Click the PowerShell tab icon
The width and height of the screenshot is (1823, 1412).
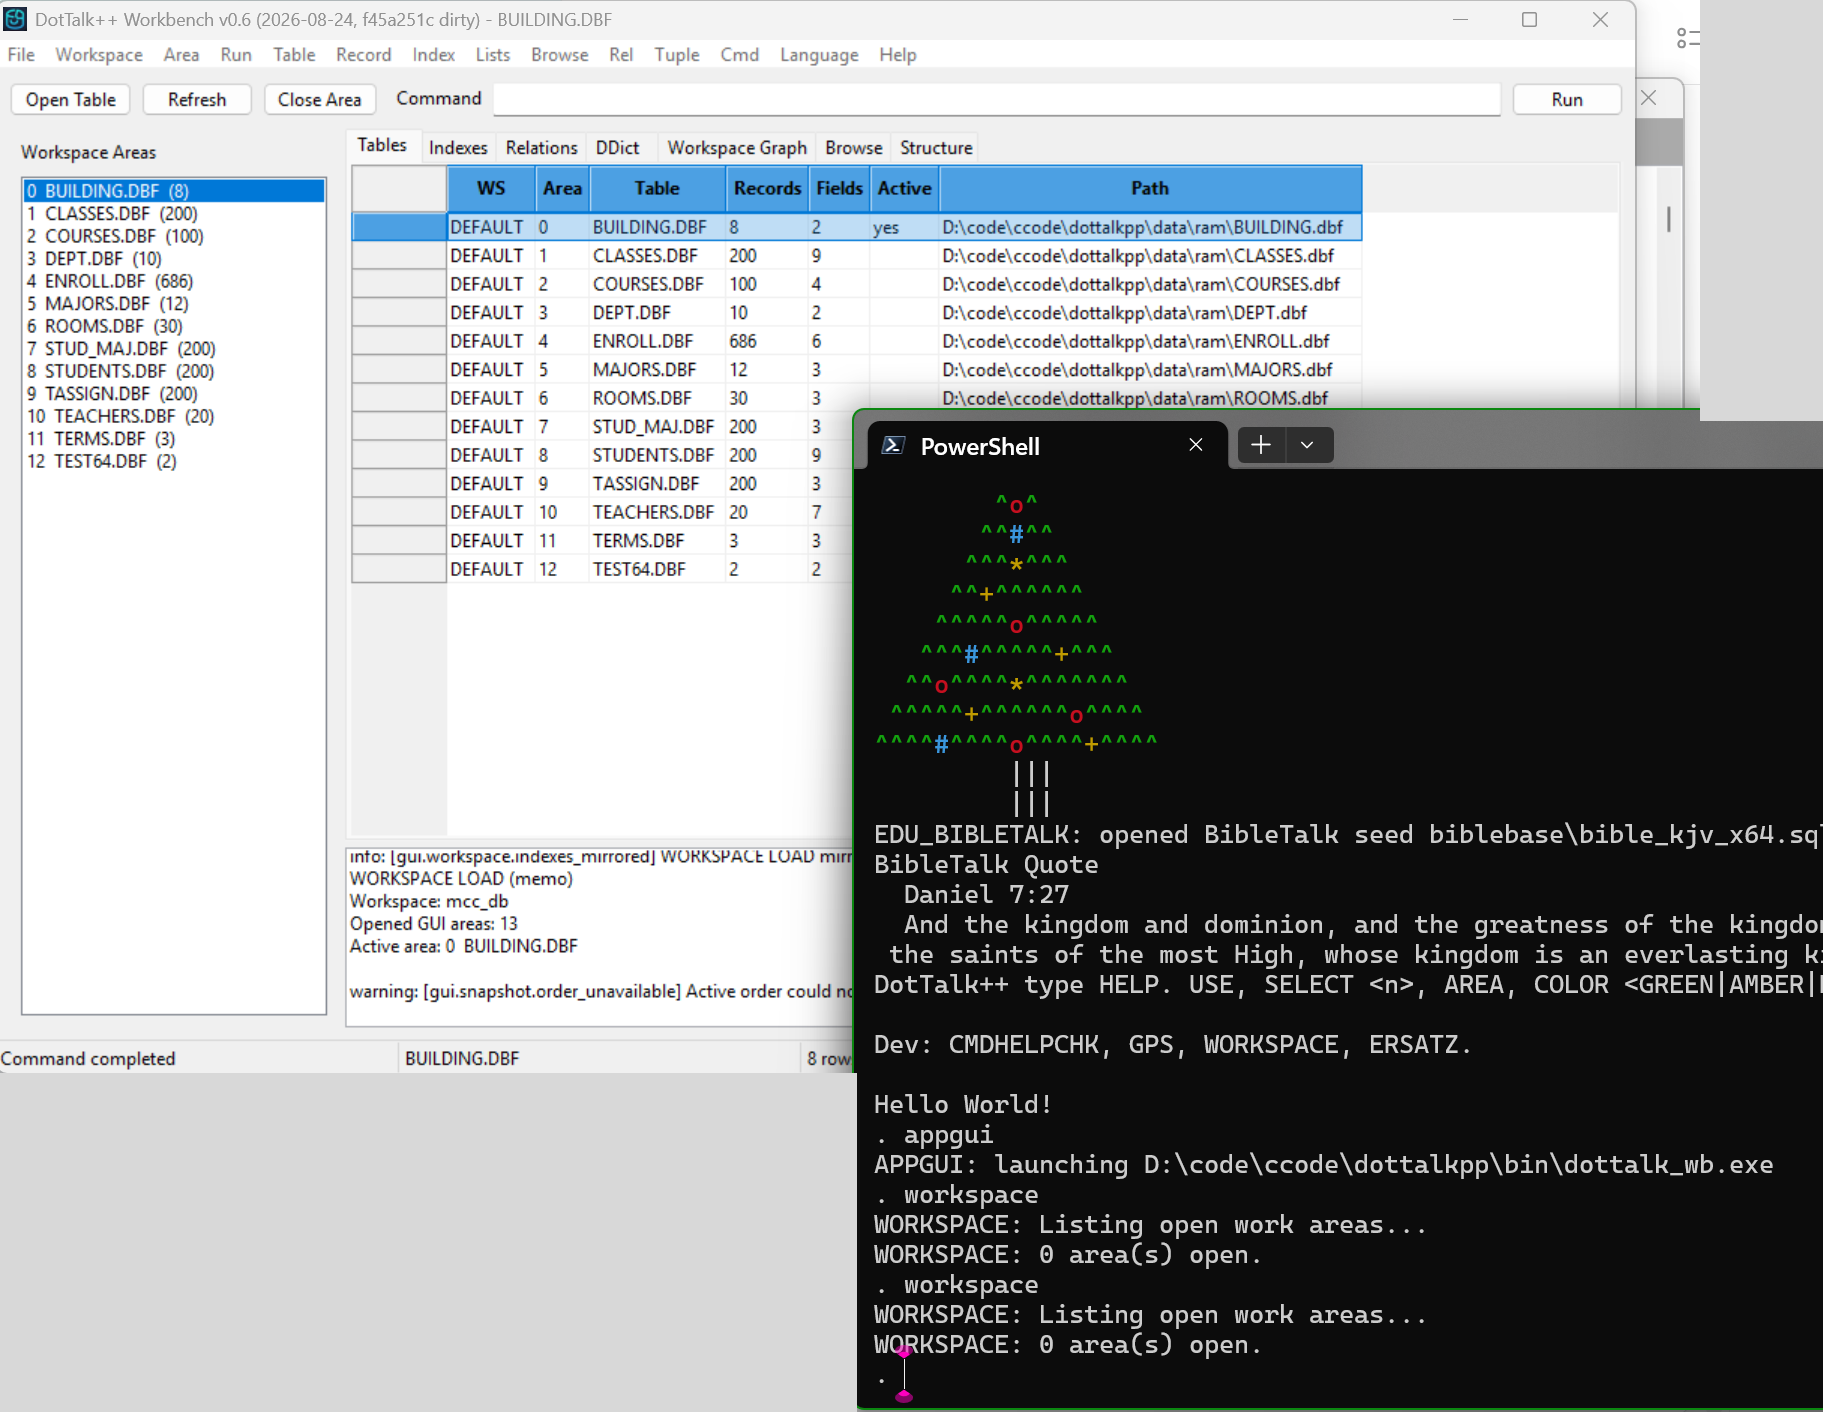click(893, 446)
